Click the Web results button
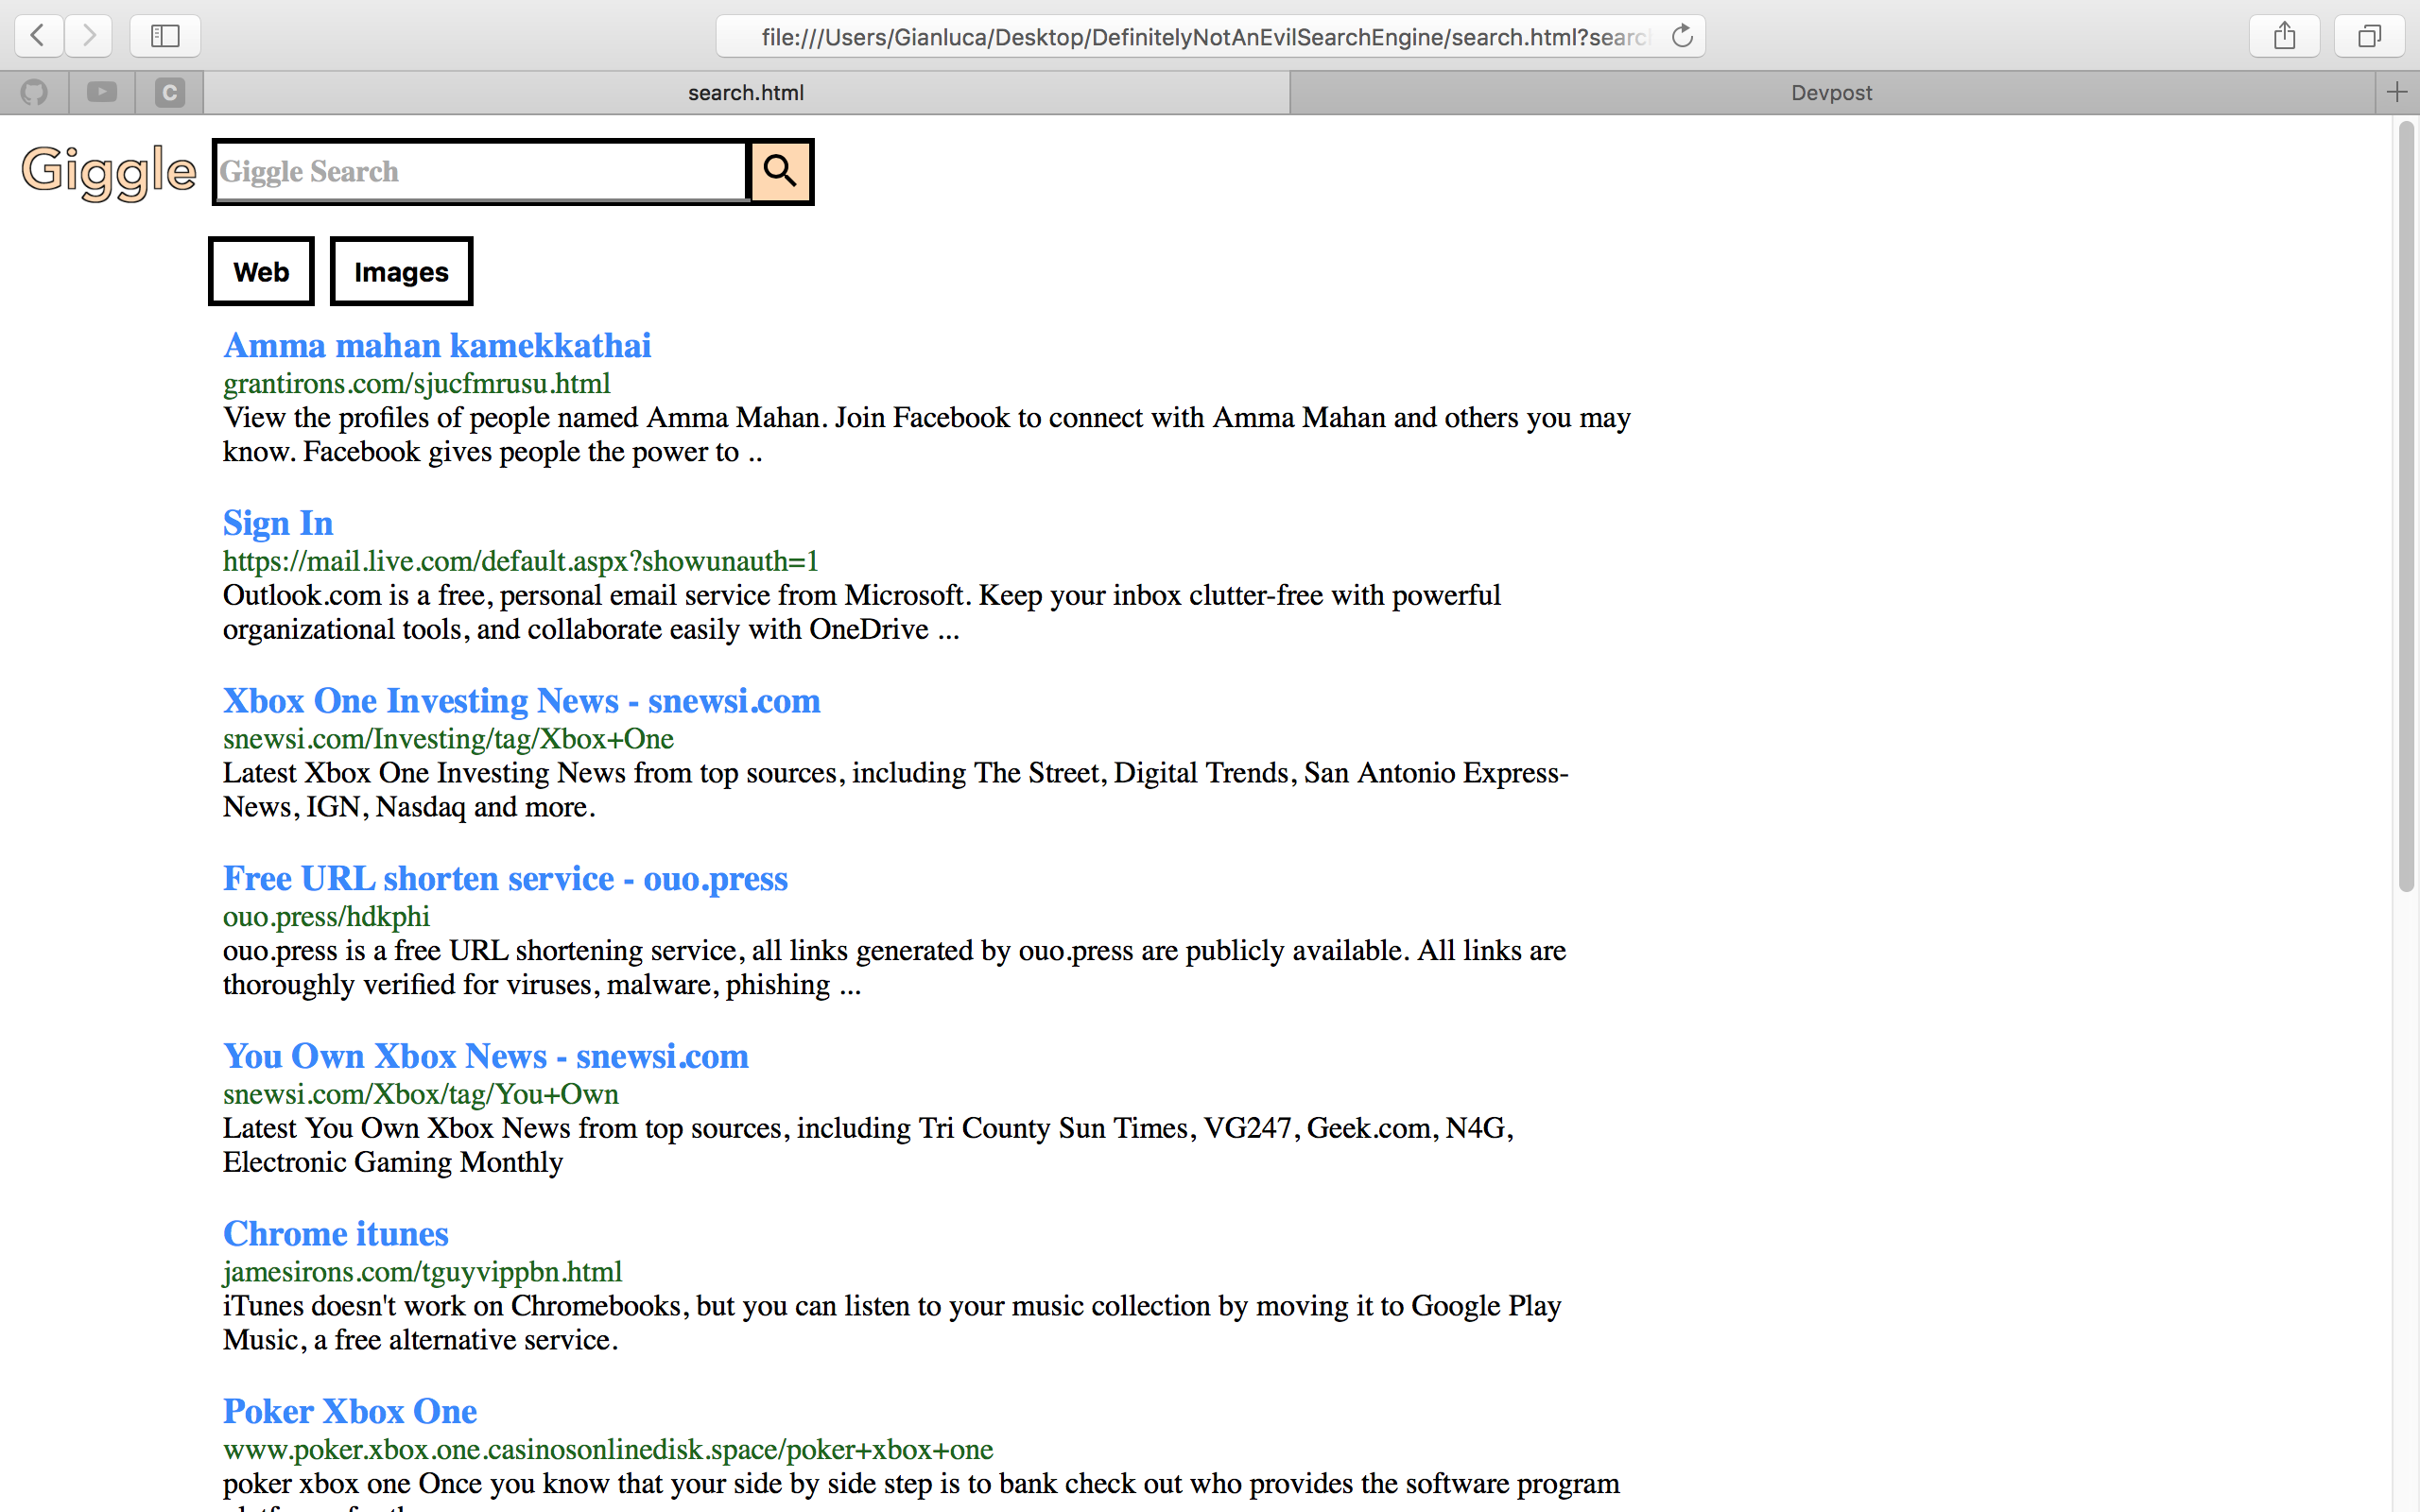This screenshot has height=1512, width=2420. coord(261,272)
